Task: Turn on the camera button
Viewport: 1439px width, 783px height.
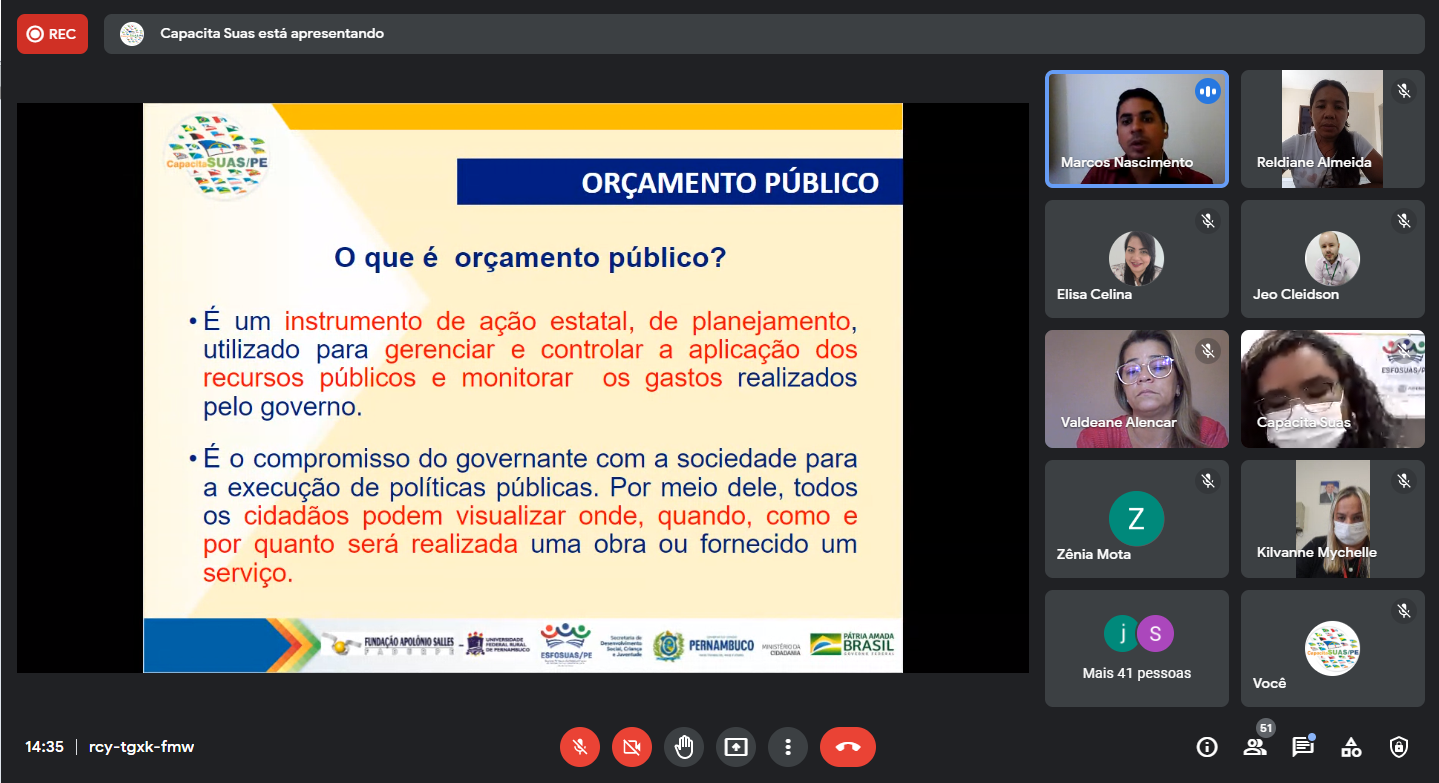Action: tap(631, 747)
